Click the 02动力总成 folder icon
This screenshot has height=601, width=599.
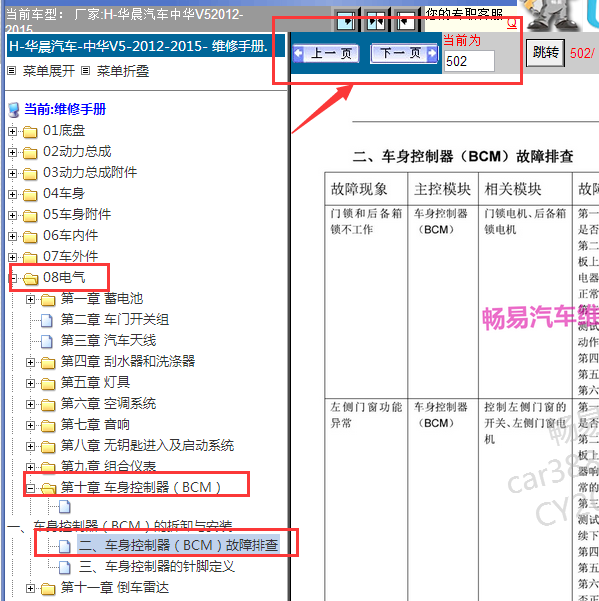(30, 153)
